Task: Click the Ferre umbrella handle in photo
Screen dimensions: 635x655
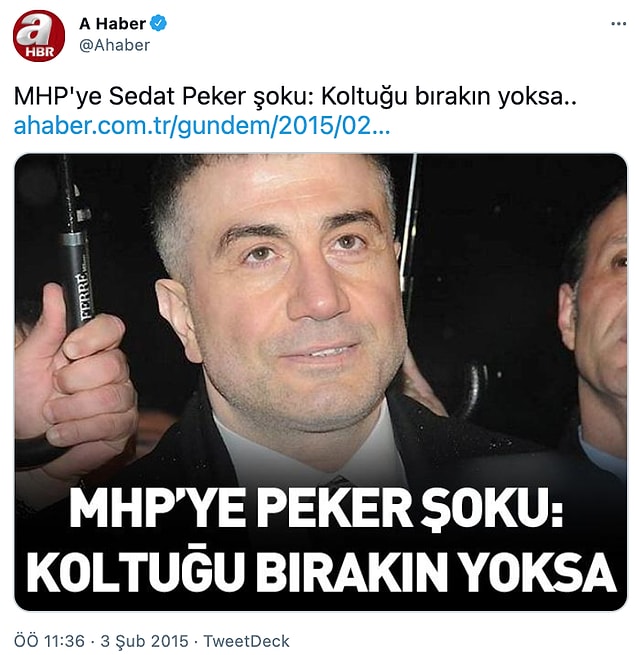Action: click(78, 259)
